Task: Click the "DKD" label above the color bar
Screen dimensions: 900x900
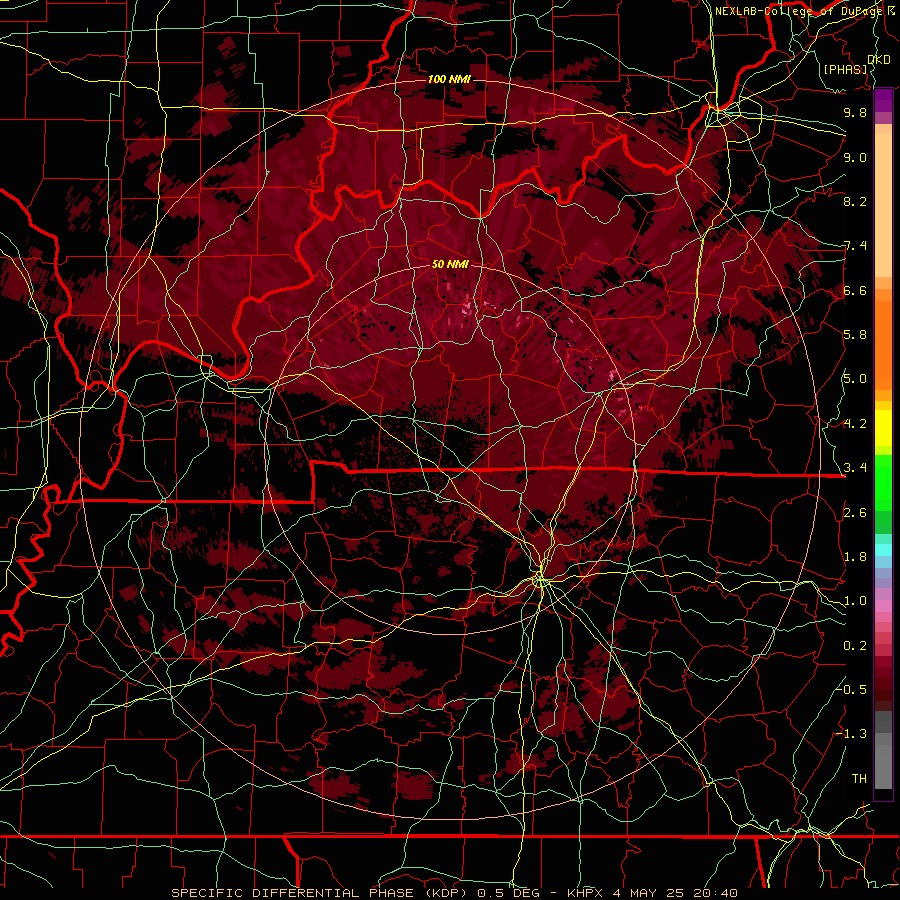Action: pyautogui.click(x=879, y=60)
